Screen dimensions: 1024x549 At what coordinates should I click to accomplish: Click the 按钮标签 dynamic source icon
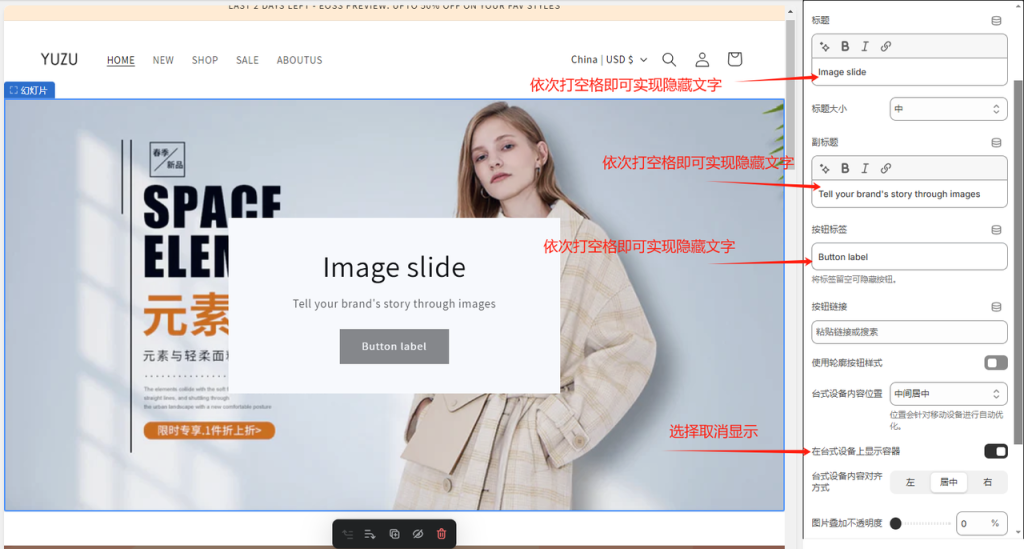[996, 230]
